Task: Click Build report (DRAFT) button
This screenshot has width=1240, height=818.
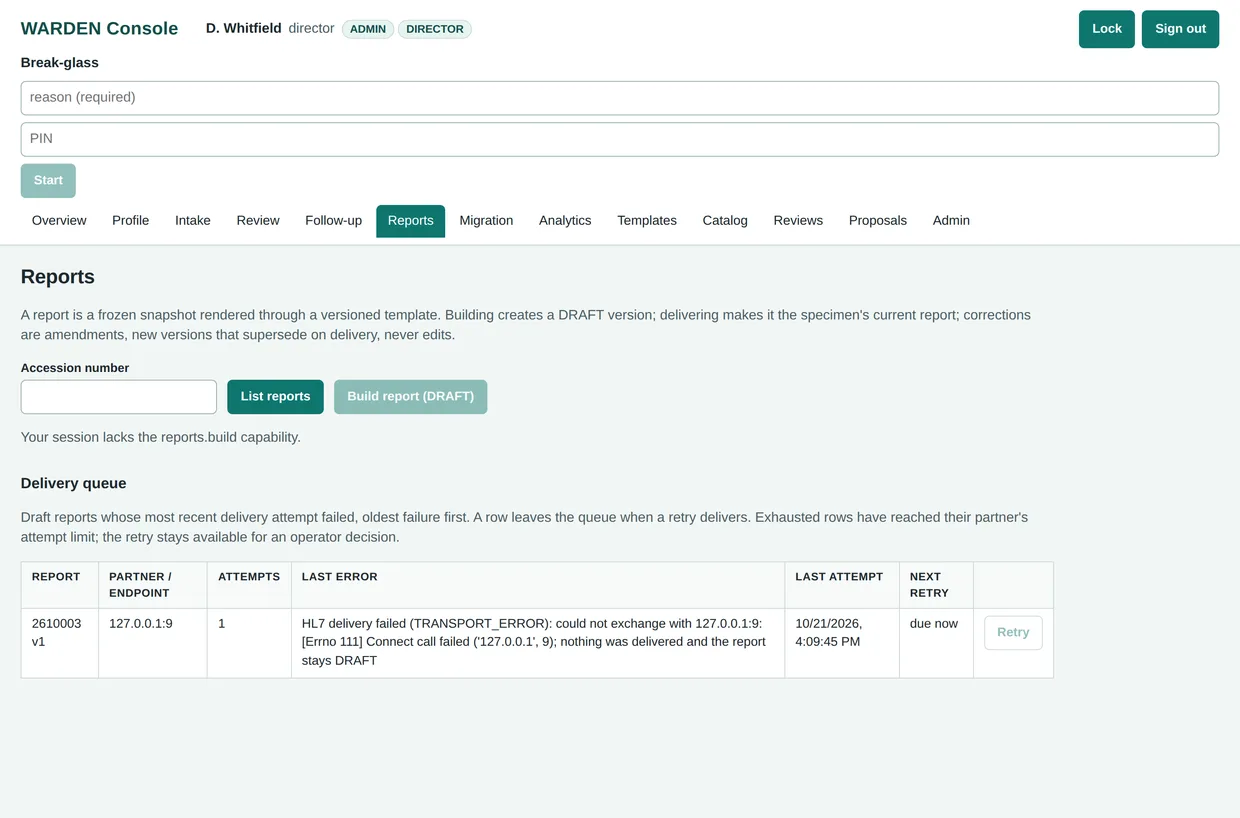Action: pyautogui.click(x=410, y=397)
